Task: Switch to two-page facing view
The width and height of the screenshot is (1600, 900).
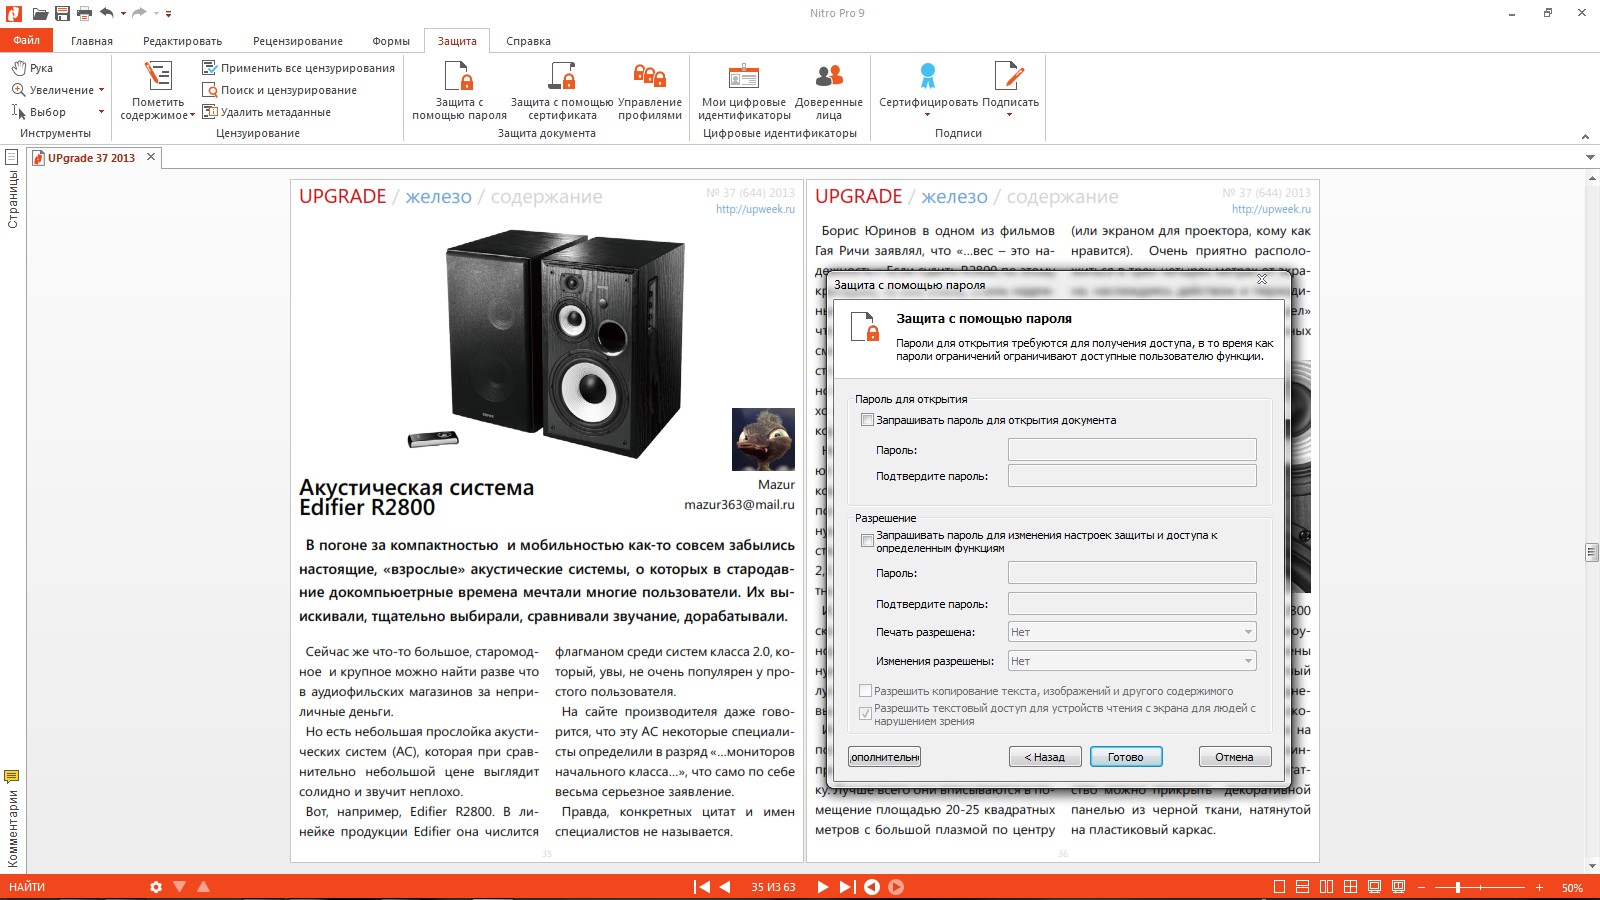Action: 1326,887
